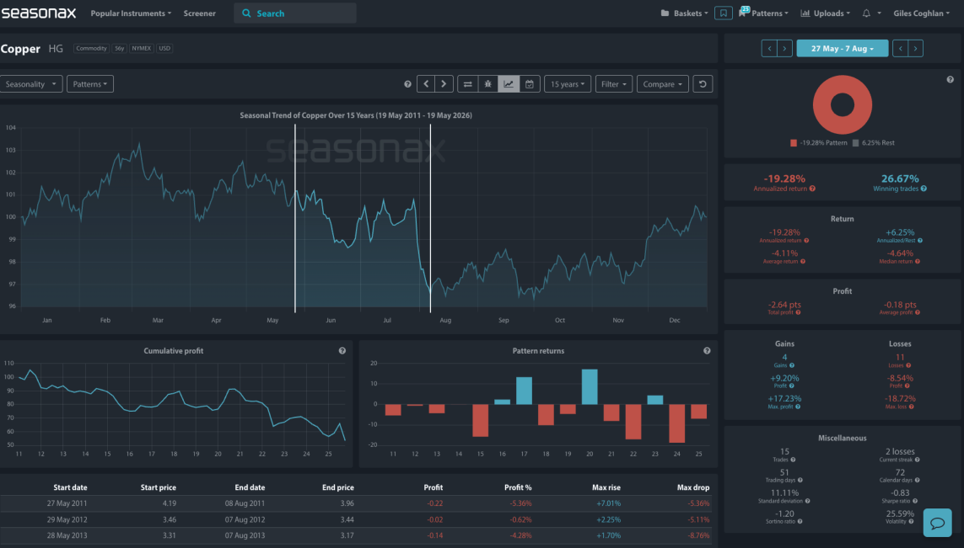964x548 pixels.
Task: Toggle the swap arrows view button
Action: 468,84
